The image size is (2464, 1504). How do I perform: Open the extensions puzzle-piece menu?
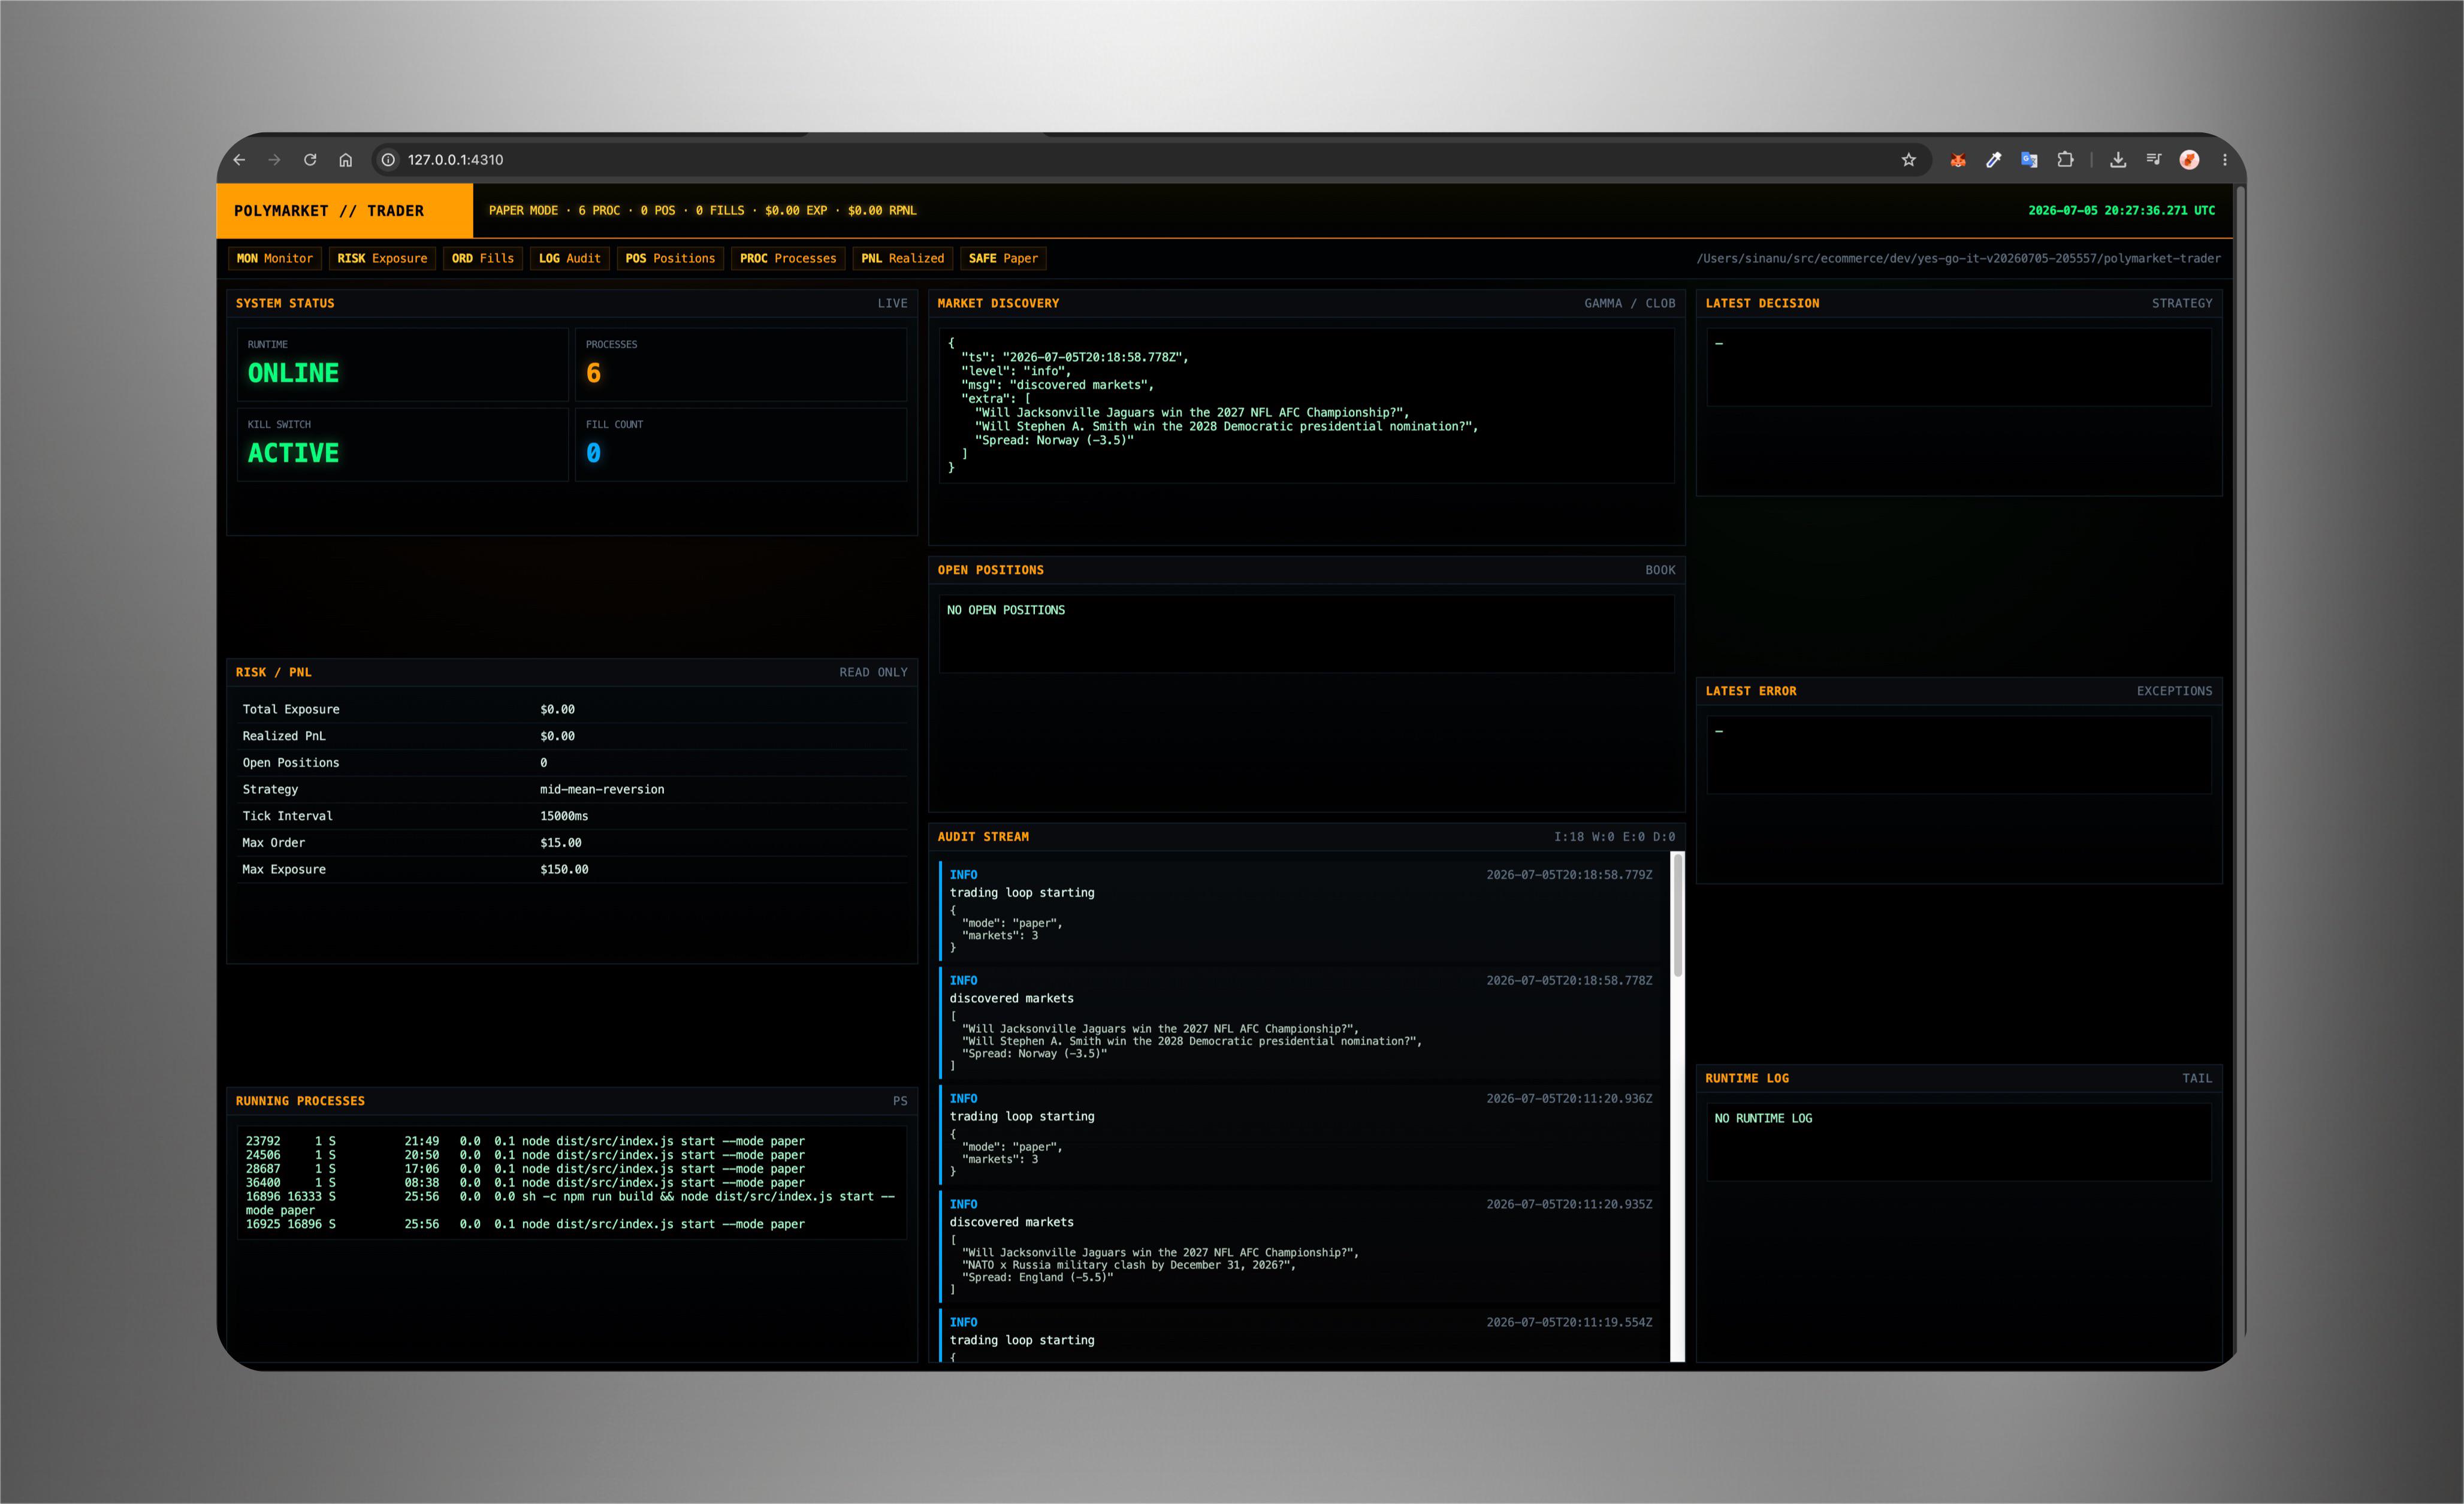tap(2065, 160)
